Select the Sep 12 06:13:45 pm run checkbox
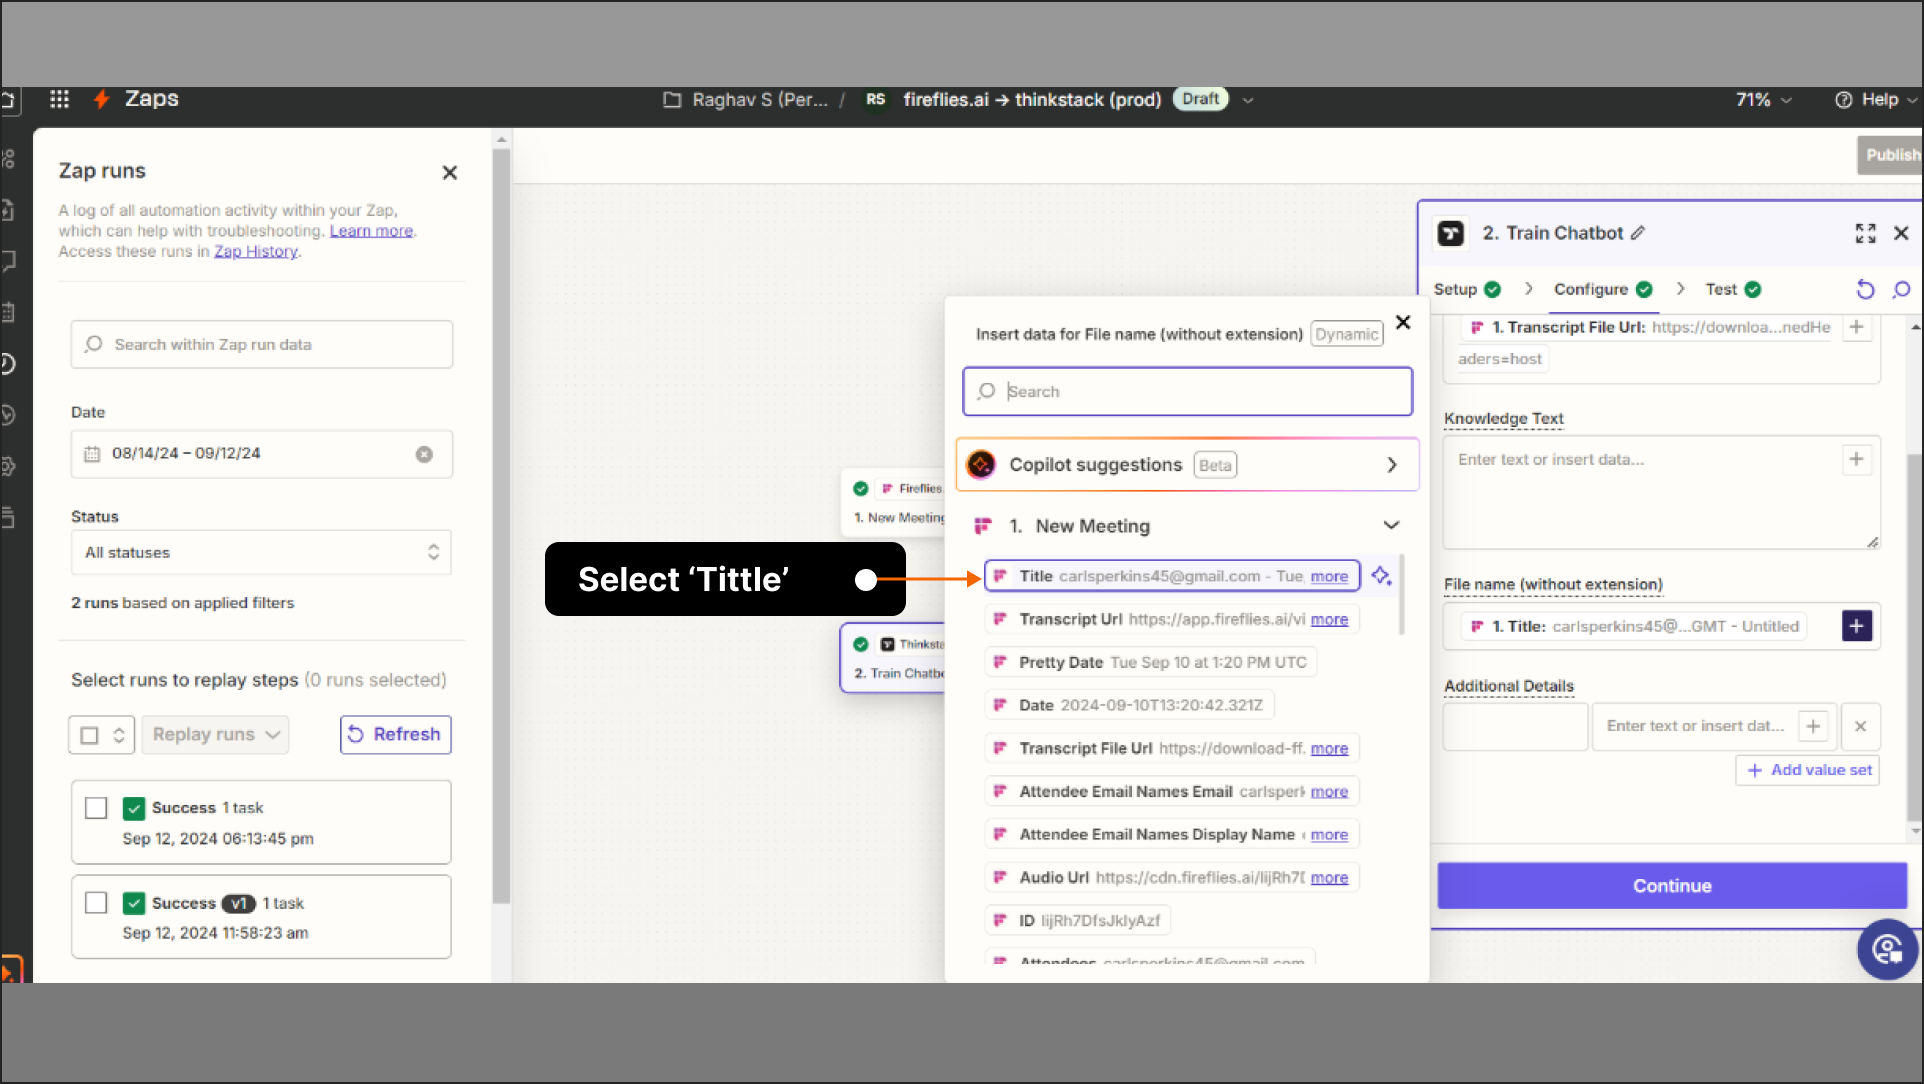Screen dimensions: 1924x1084 pos(96,808)
